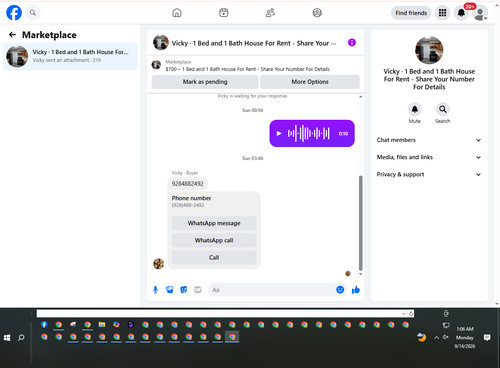Image resolution: width=500 pixels, height=368 pixels.
Task: Go back using the Marketplace arrow
Action: coord(12,35)
